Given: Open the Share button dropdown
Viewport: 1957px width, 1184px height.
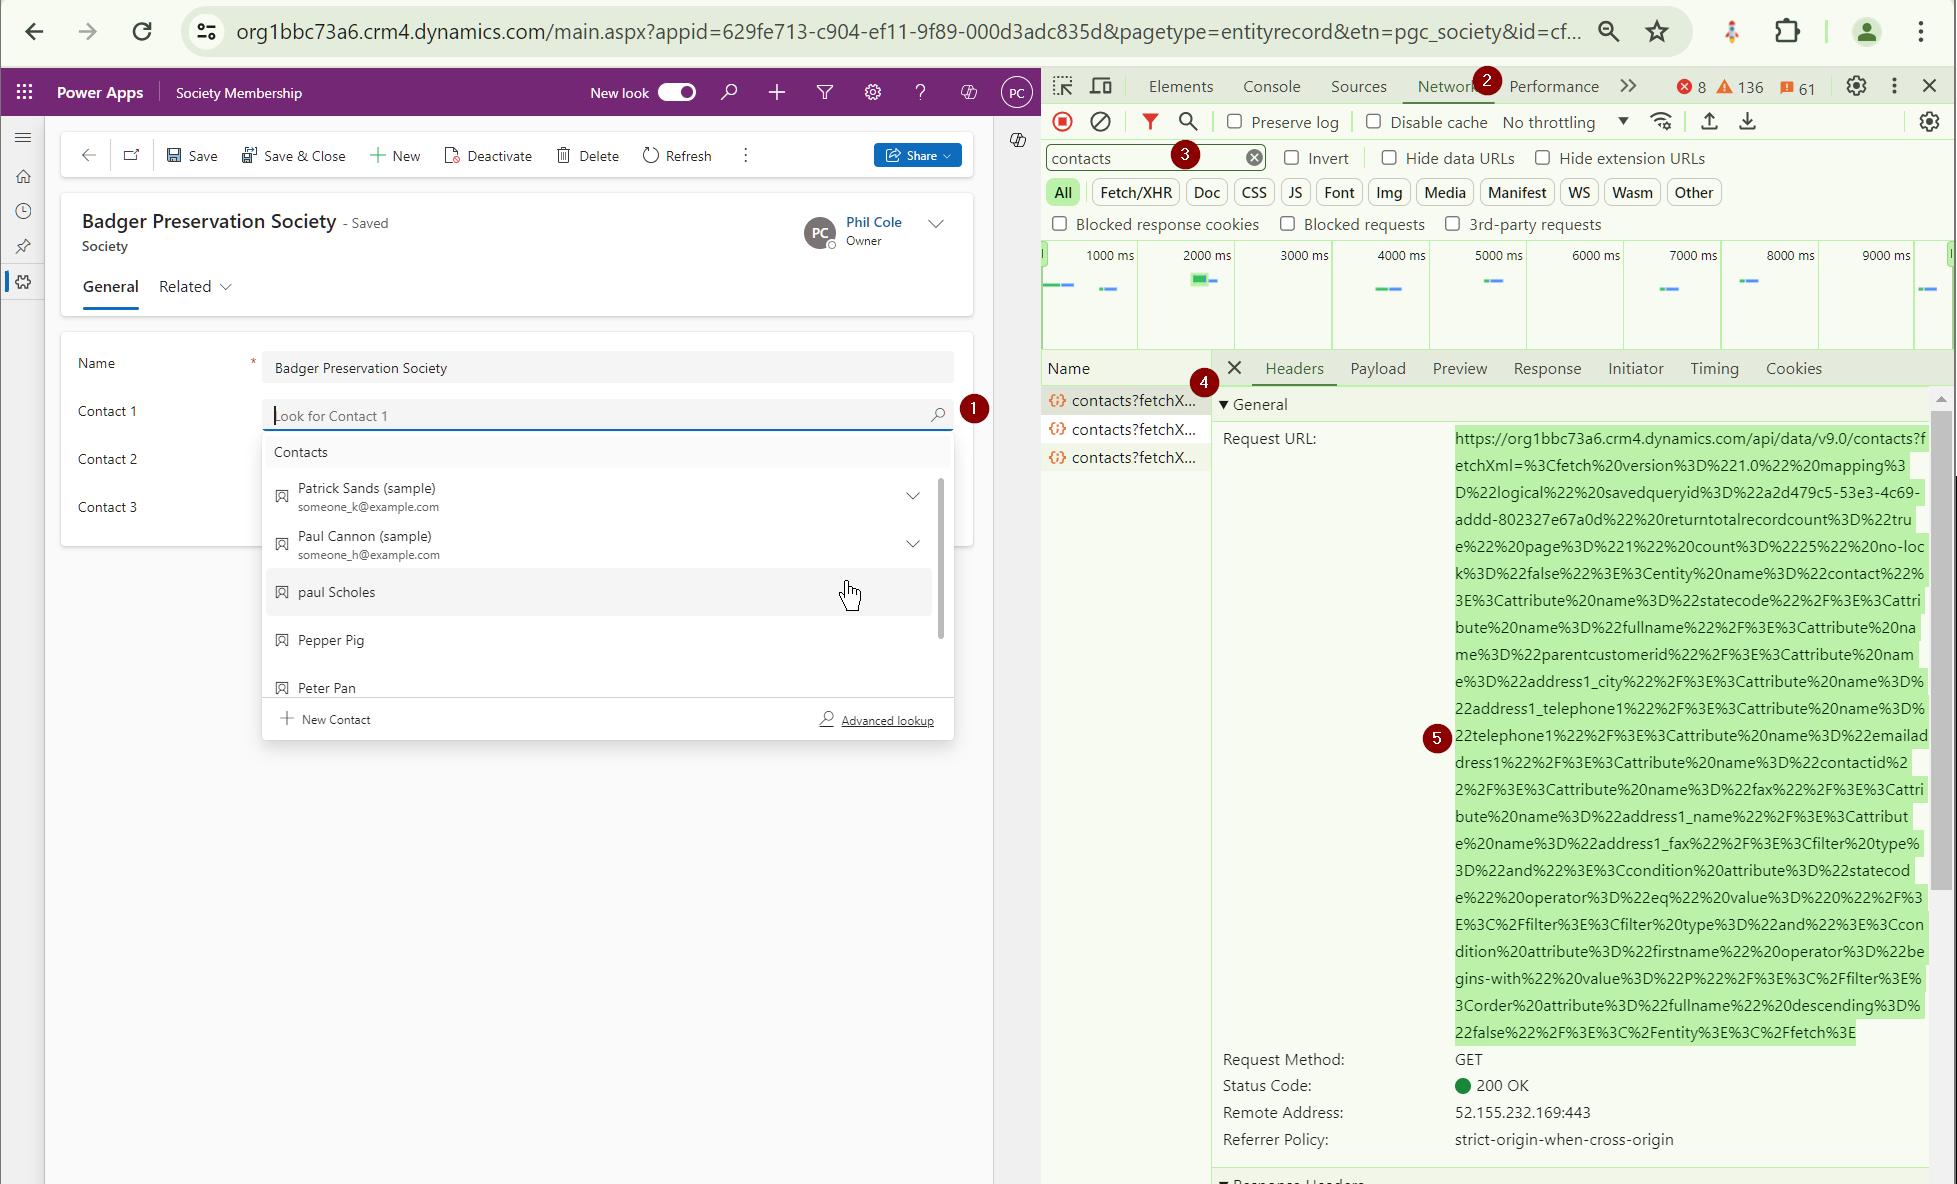Looking at the screenshot, I should (x=918, y=155).
